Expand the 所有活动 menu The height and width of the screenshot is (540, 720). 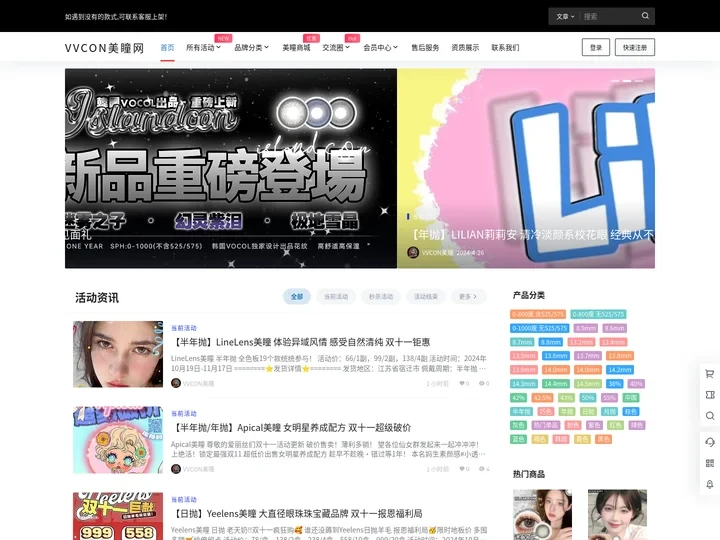[203, 47]
